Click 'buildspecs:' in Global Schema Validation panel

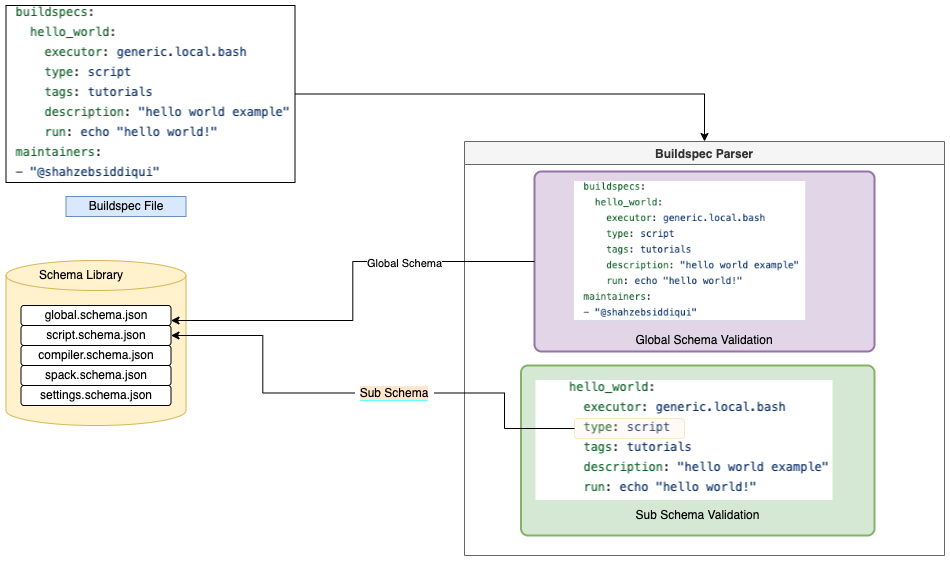point(614,187)
